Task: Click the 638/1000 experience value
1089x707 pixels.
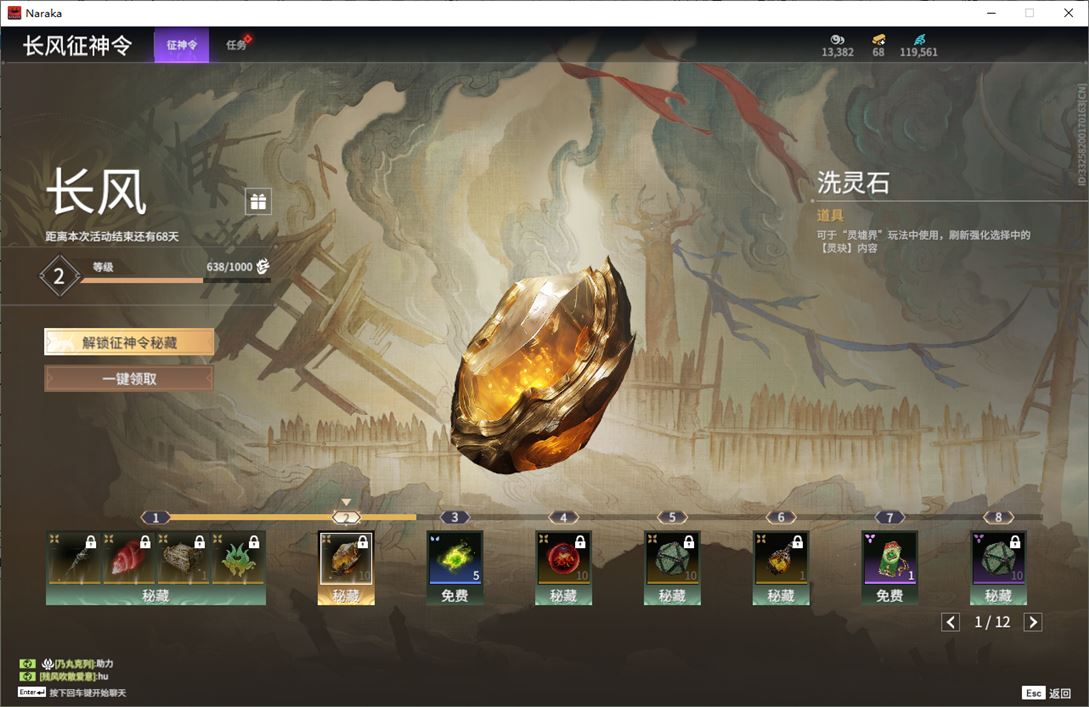Action: pyautogui.click(x=229, y=267)
